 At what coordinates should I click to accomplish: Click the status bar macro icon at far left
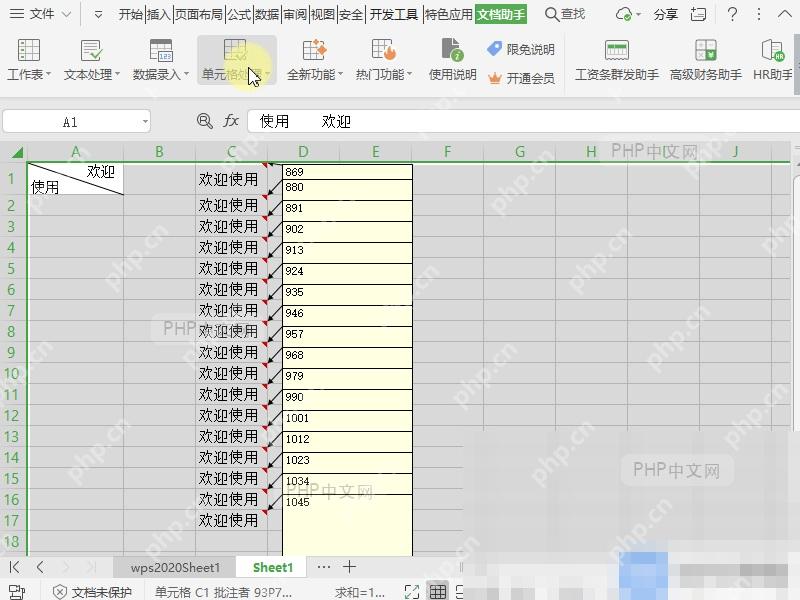pos(17,592)
